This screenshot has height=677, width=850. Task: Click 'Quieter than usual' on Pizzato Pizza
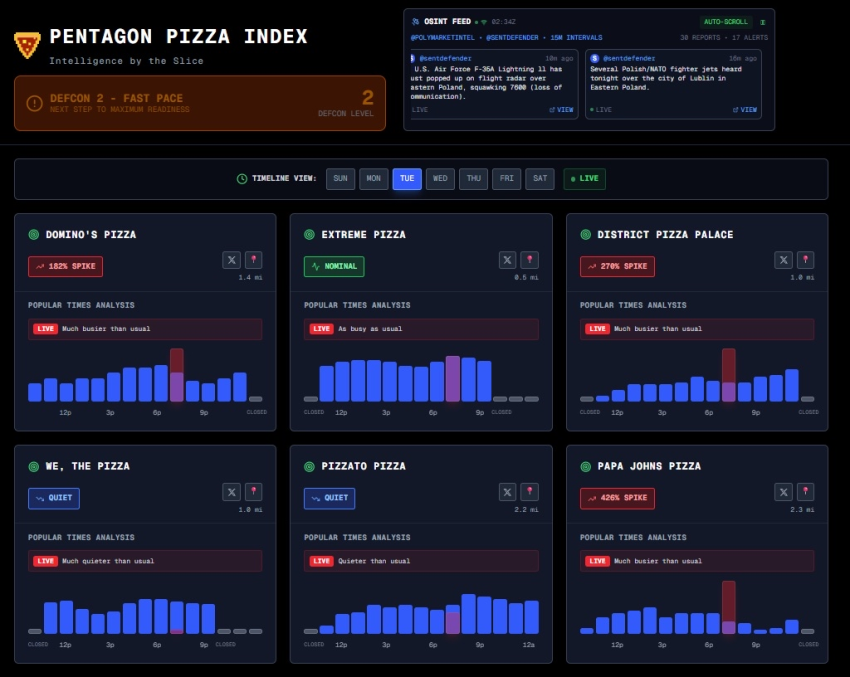click(374, 561)
